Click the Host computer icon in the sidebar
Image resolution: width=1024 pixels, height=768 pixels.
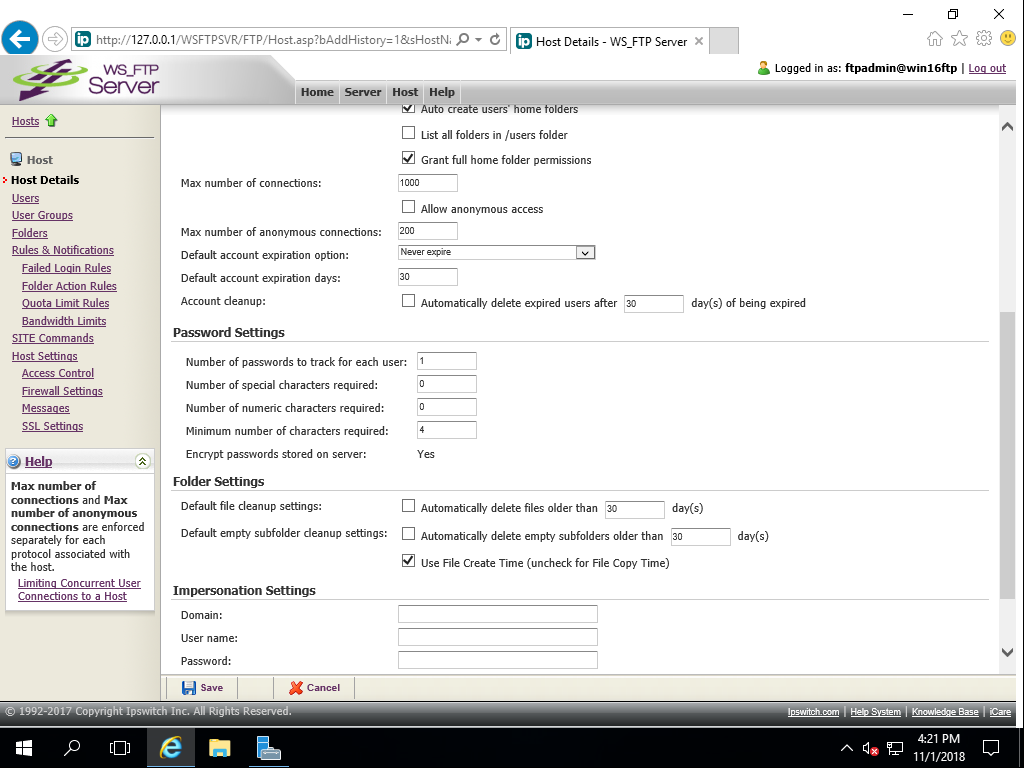17,158
